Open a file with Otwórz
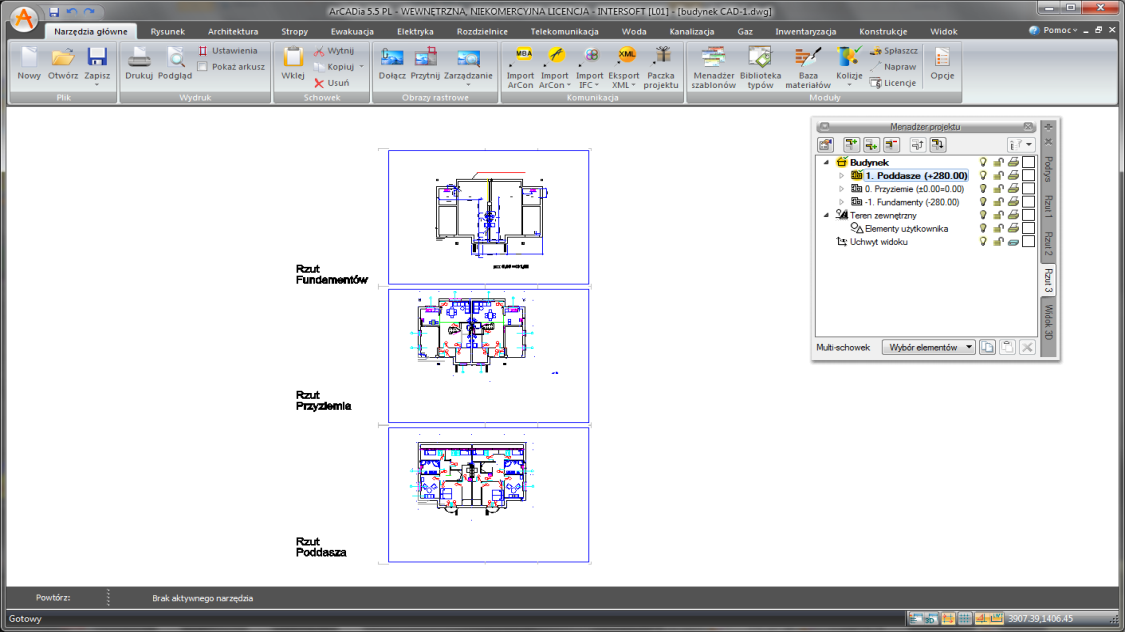This screenshot has height=632, width=1125. tap(63, 63)
